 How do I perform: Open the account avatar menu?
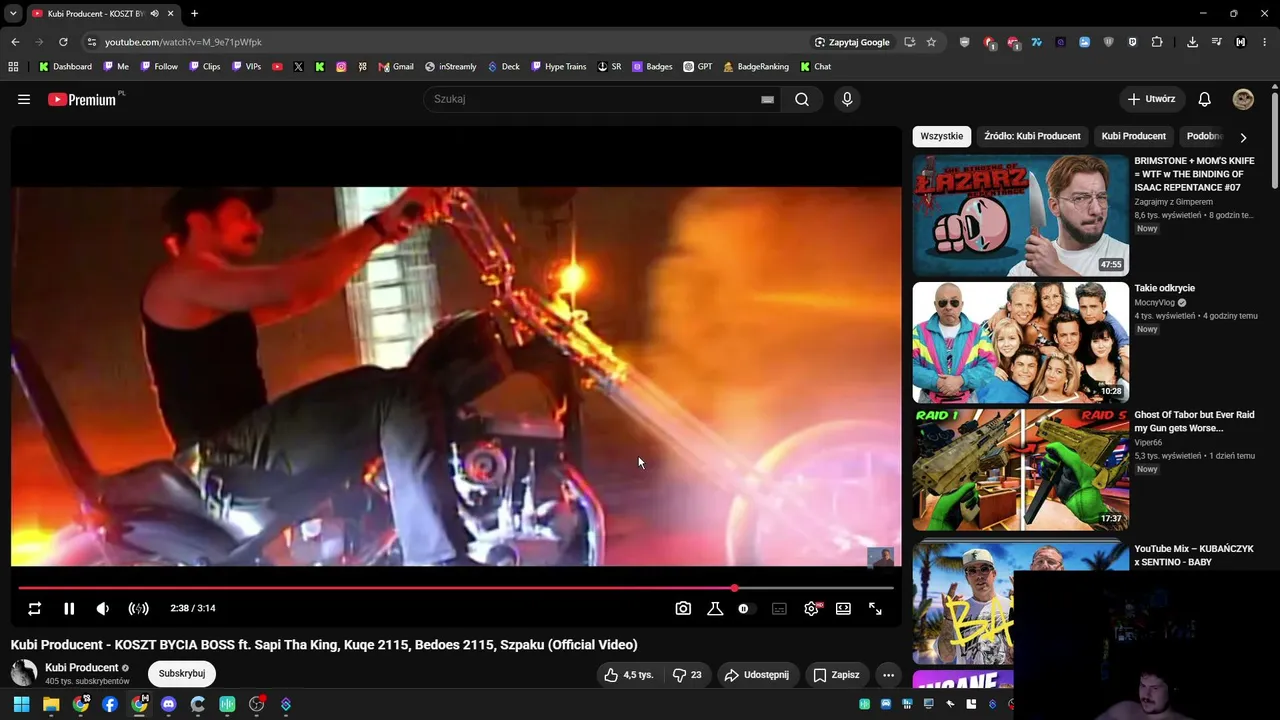(x=1243, y=99)
